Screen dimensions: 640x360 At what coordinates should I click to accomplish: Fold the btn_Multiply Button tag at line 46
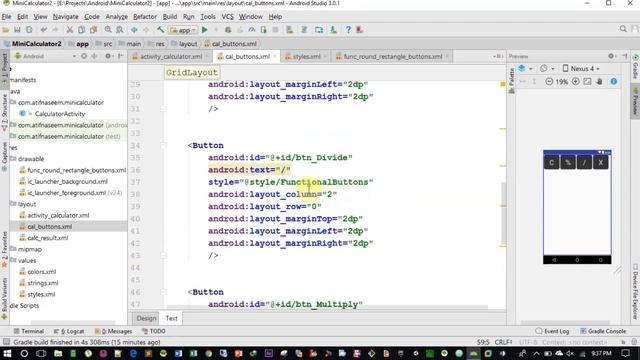164,292
